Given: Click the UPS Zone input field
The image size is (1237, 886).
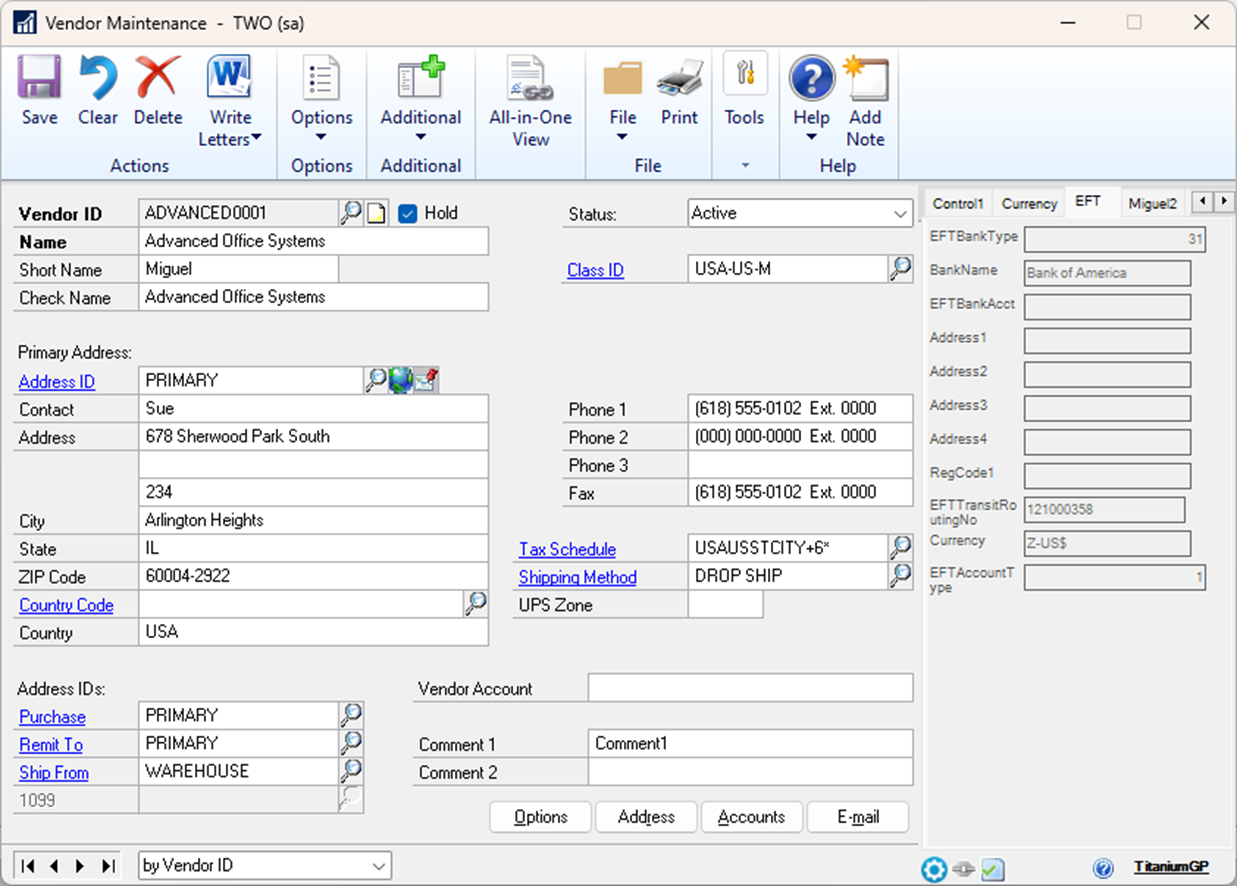Looking at the screenshot, I should [726, 604].
